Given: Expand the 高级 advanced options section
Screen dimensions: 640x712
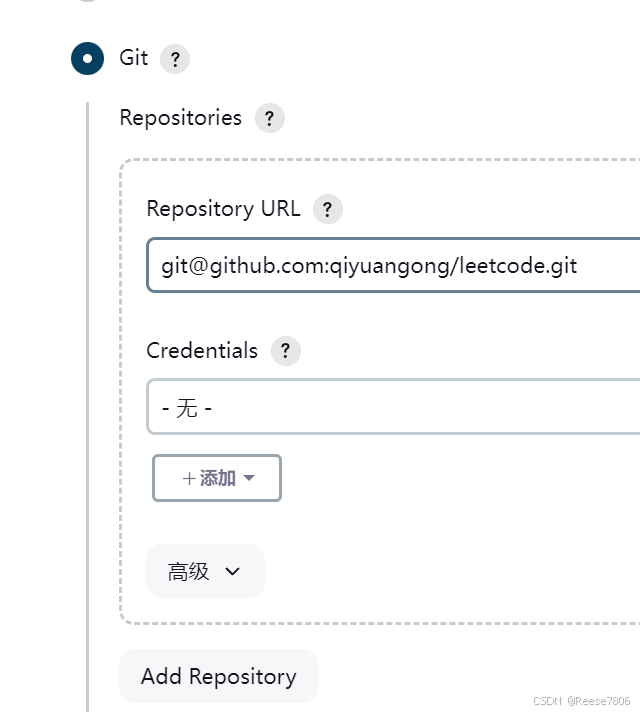Looking at the screenshot, I should [205, 571].
